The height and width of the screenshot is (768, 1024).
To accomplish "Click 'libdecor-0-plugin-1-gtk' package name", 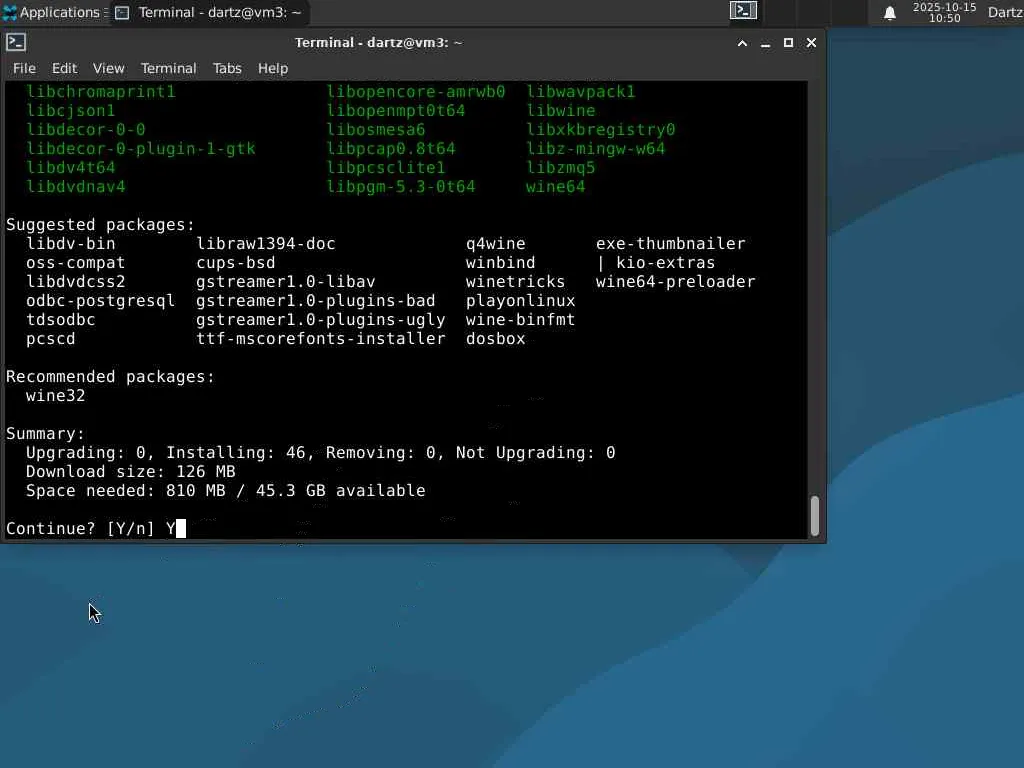I will pos(140,149).
